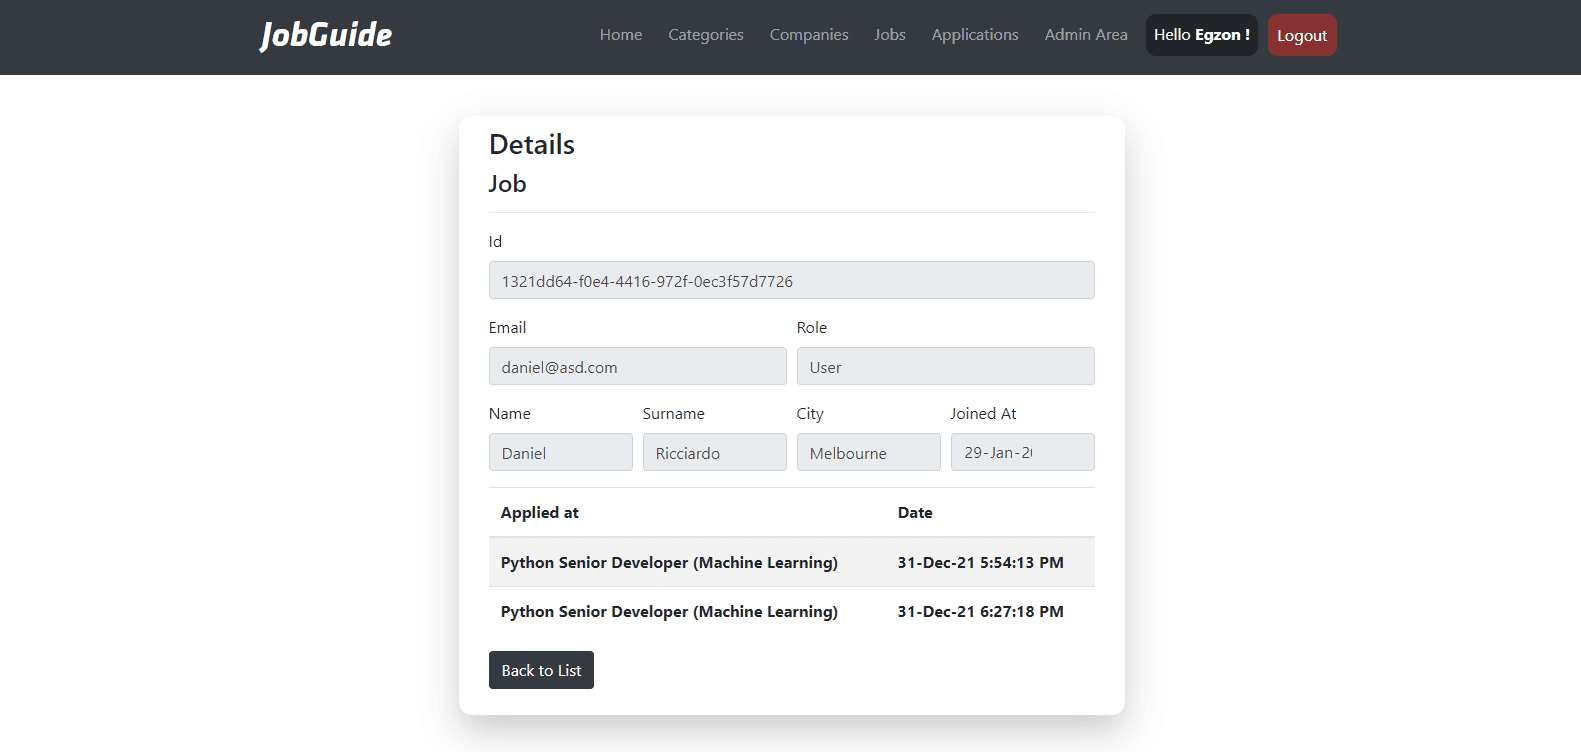Image resolution: width=1581 pixels, height=752 pixels.
Task: Click the Role field showing User
Action: (x=945, y=367)
